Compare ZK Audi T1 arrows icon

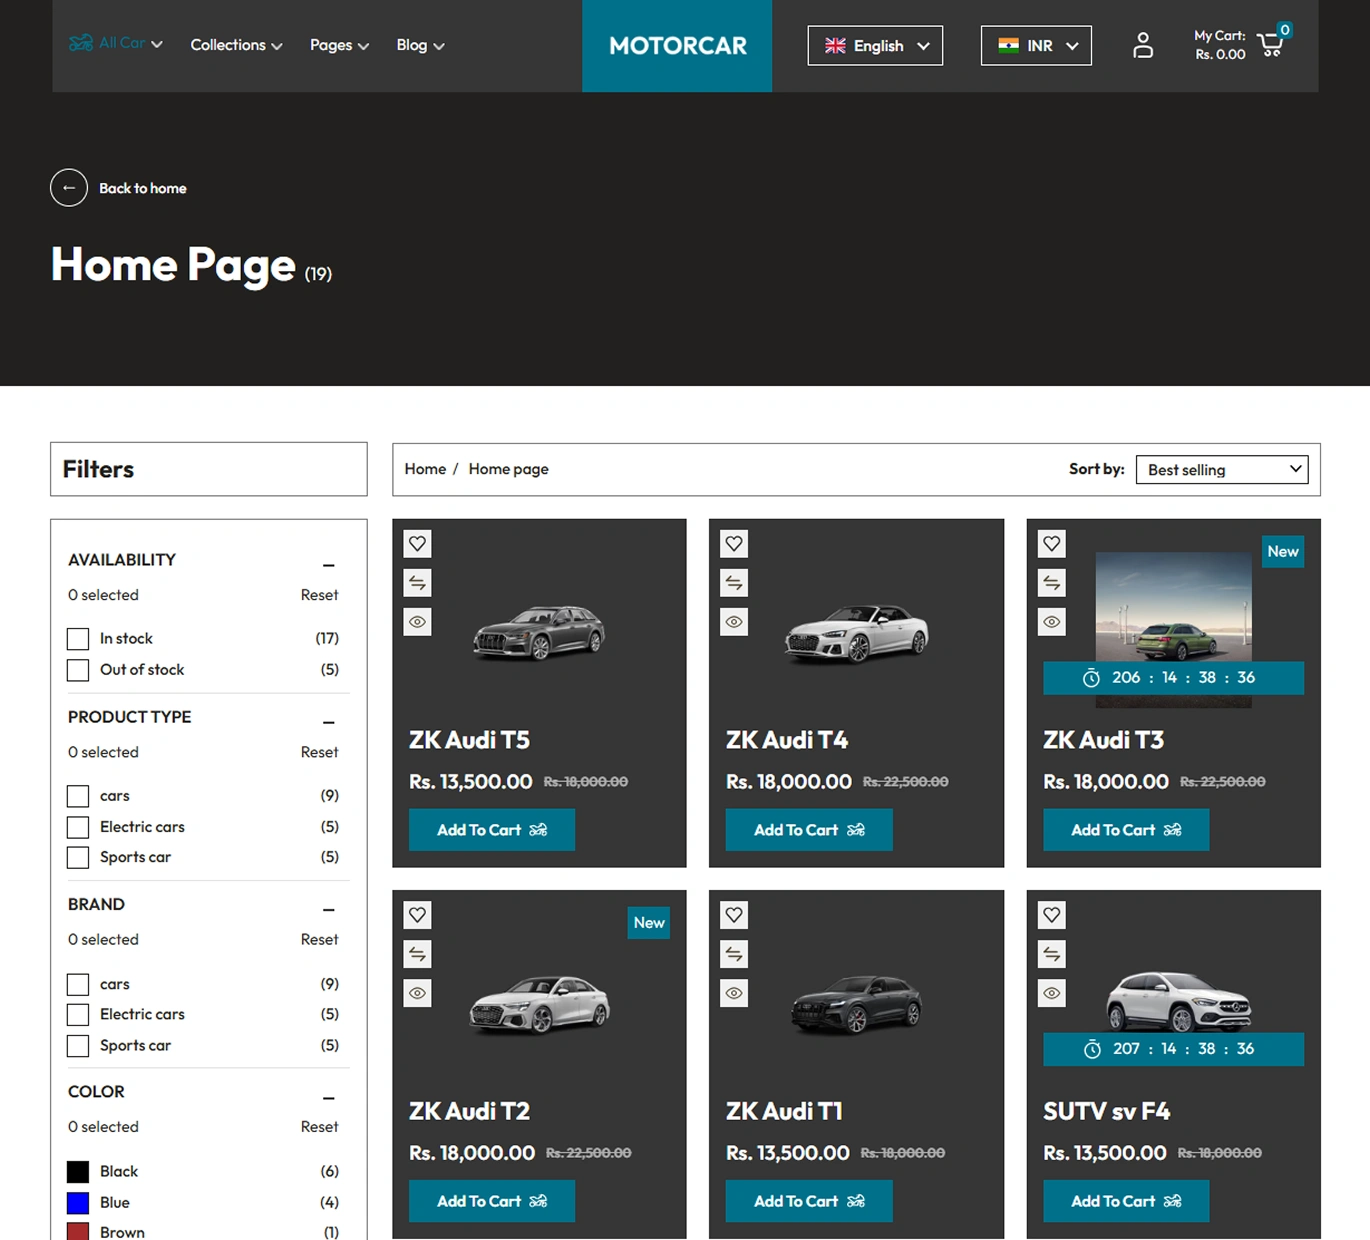point(734,954)
